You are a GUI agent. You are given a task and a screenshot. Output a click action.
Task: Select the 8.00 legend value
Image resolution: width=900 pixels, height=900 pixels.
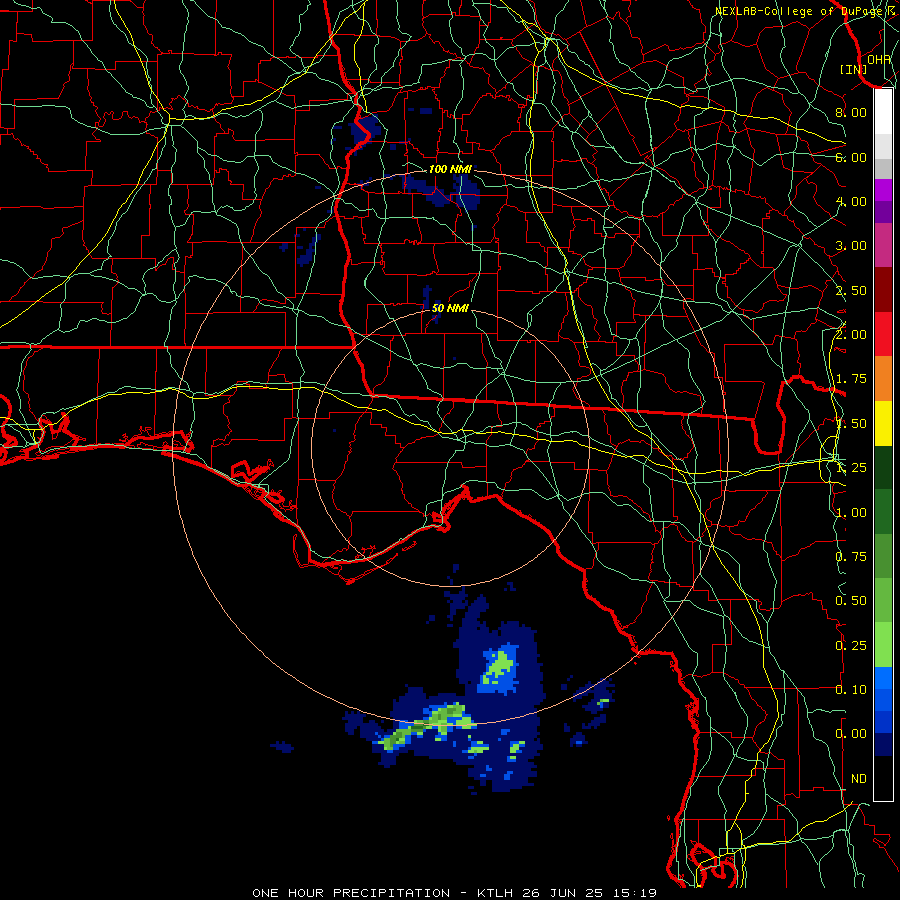click(x=851, y=112)
